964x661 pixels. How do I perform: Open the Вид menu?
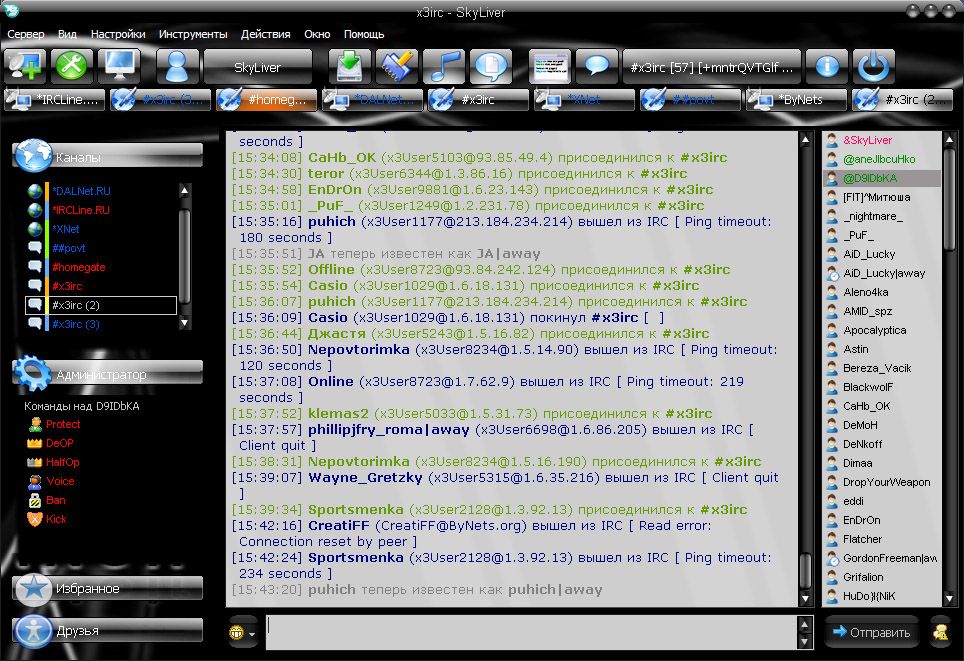coord(67,34)
